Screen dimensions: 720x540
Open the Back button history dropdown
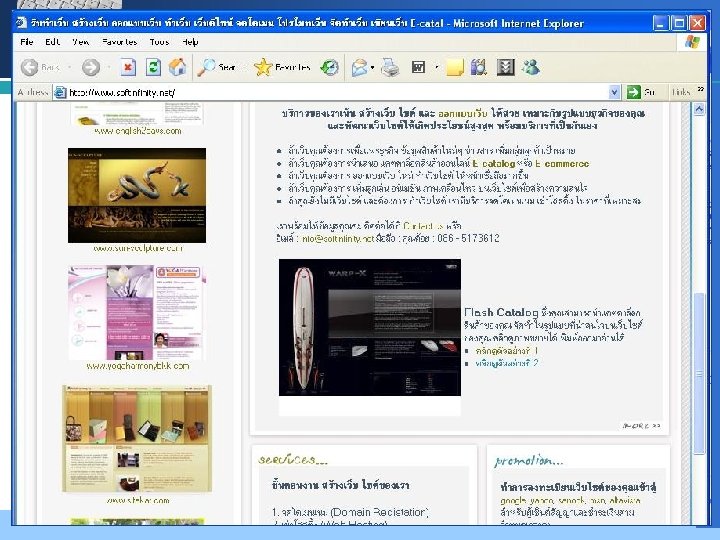tap(69, 68)
